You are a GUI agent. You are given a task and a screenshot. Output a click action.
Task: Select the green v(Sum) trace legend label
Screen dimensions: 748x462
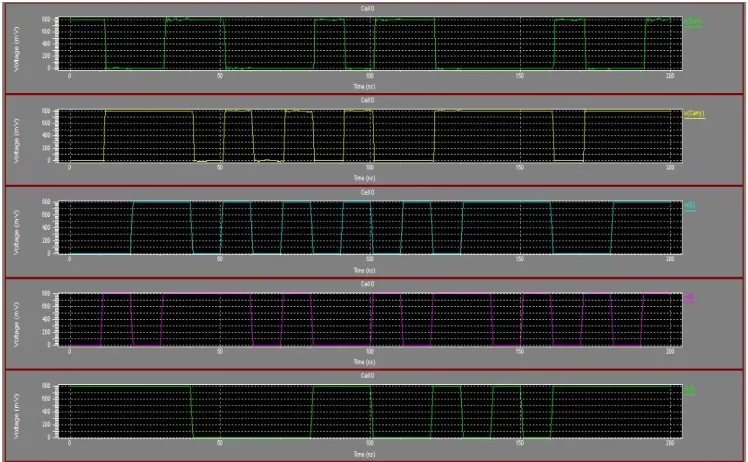pyautogui.click(x=693, y=21)
